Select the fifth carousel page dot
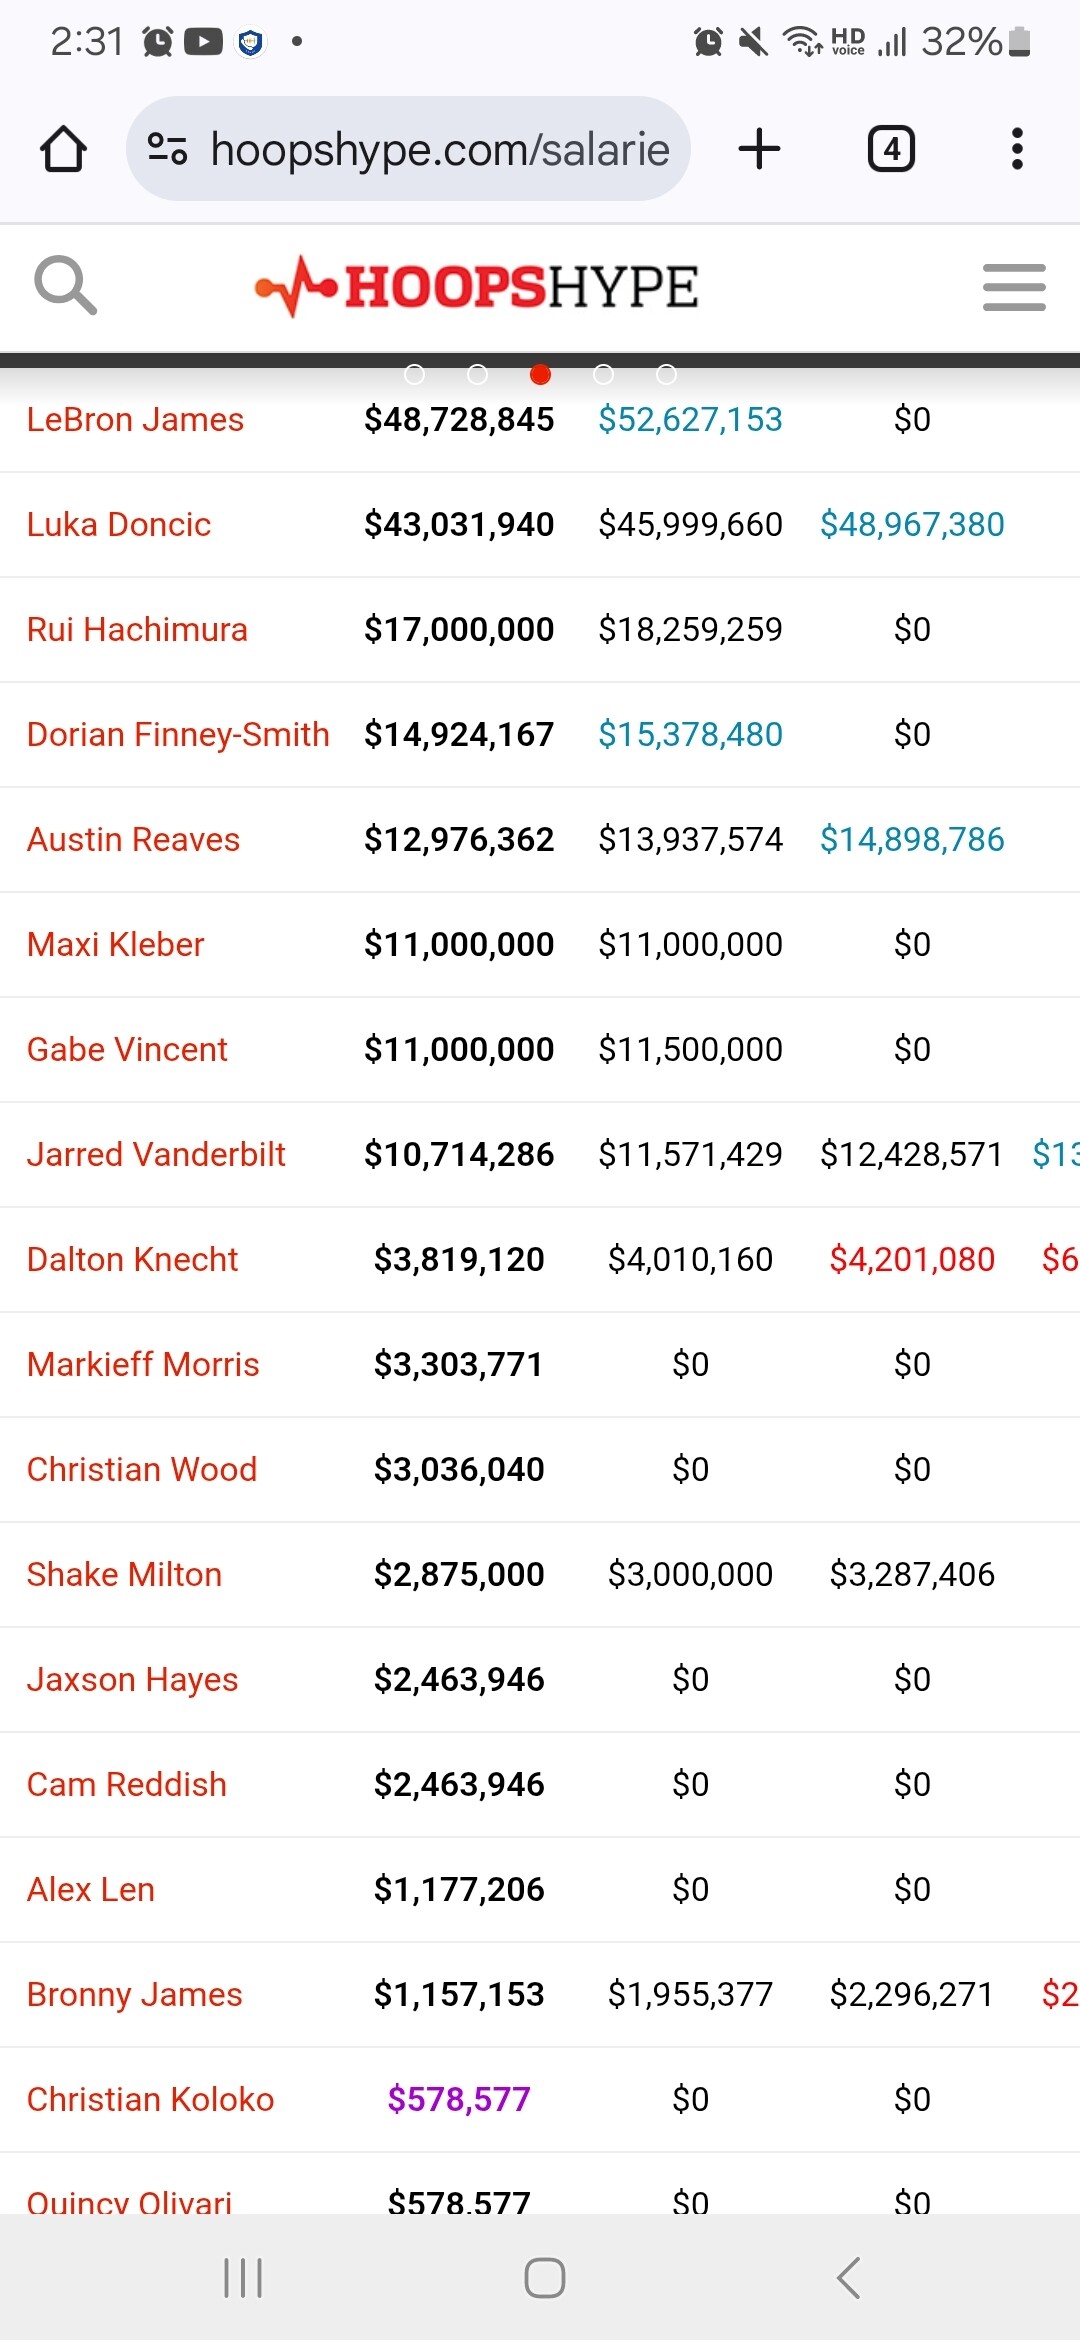 (666, 374)
